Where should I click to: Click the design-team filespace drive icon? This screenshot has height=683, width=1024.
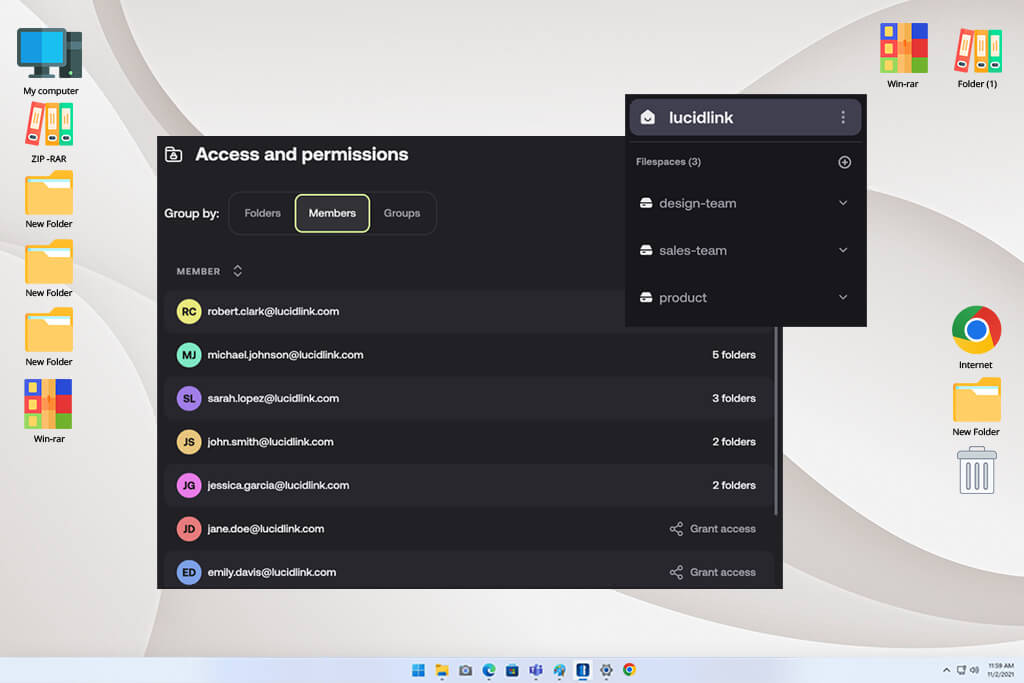646,203
